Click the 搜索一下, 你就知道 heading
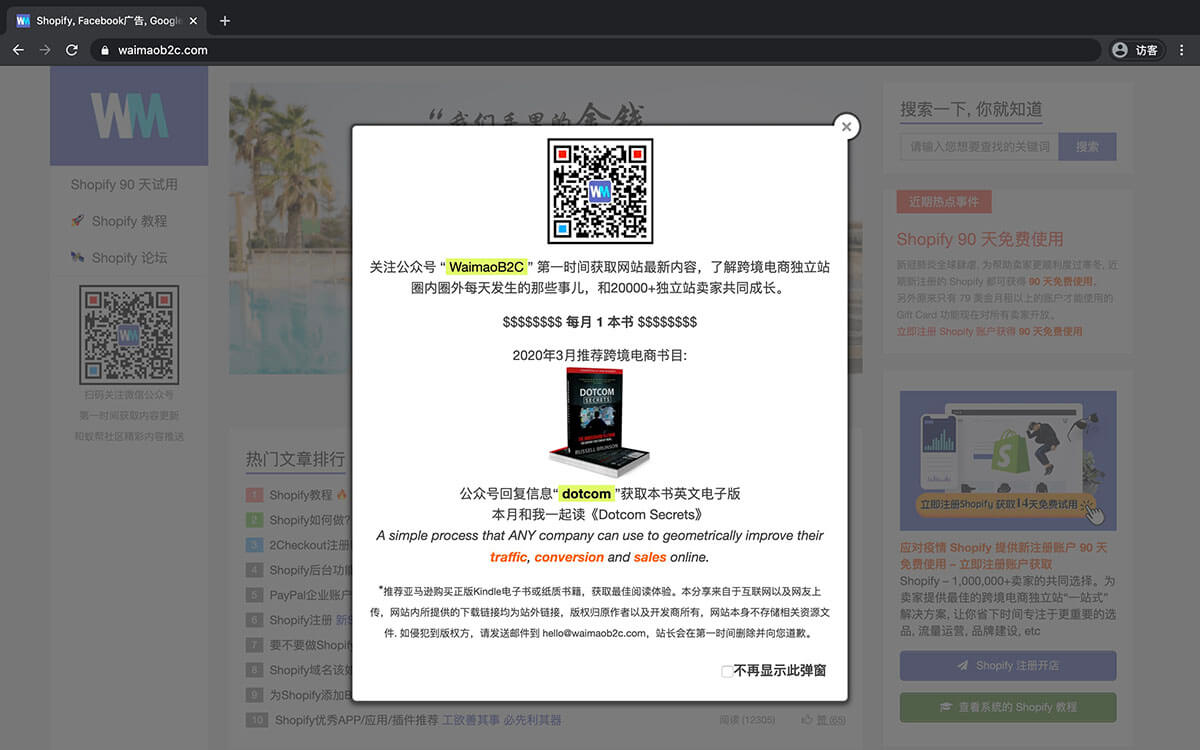Image resolution: width=1200 pixels, height=750 pixels. pos(971,109)
